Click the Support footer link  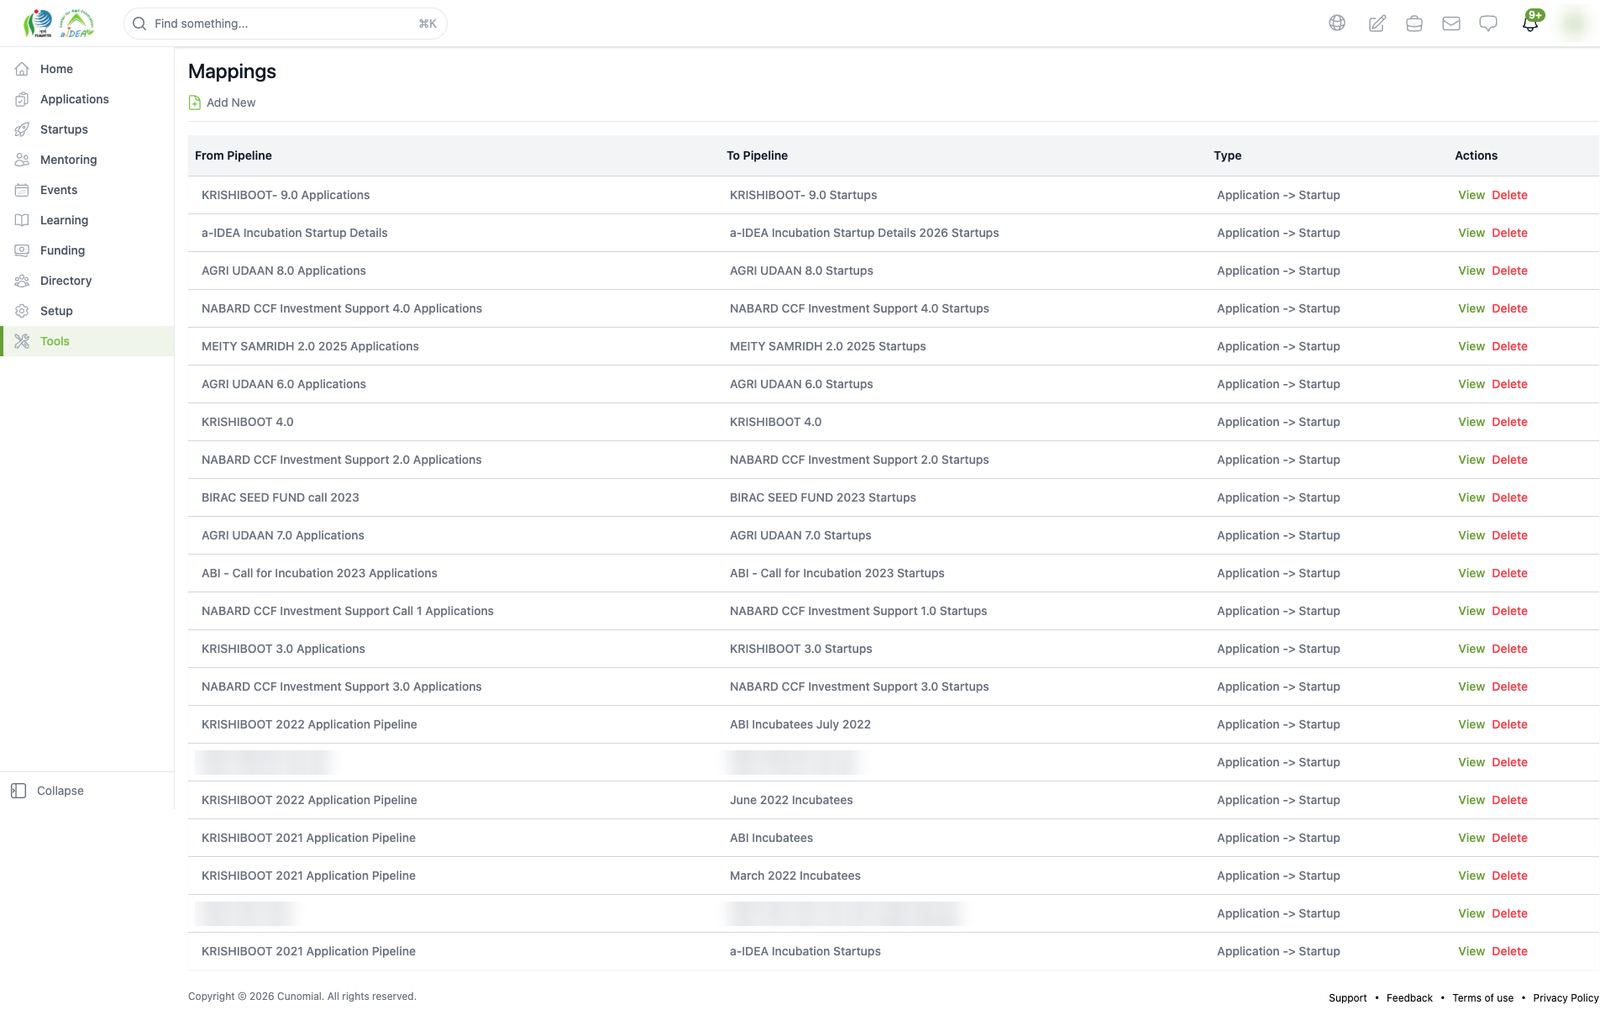click(1347, 998)
